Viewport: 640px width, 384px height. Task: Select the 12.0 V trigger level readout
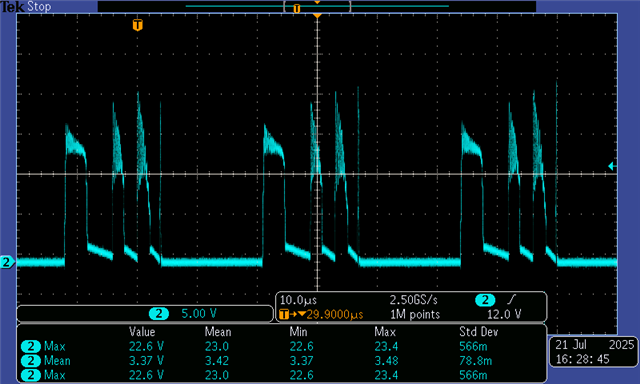point(504,314)
